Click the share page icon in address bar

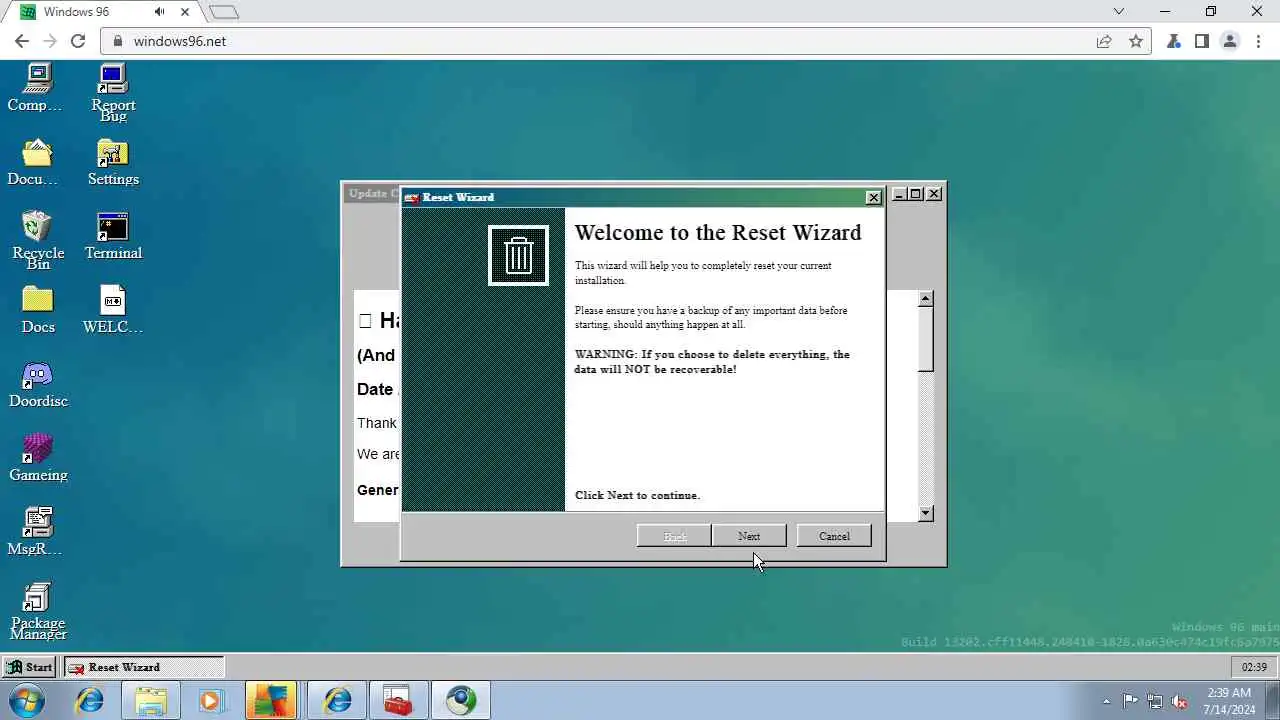pyautogui.click(x=1104, y=41)
